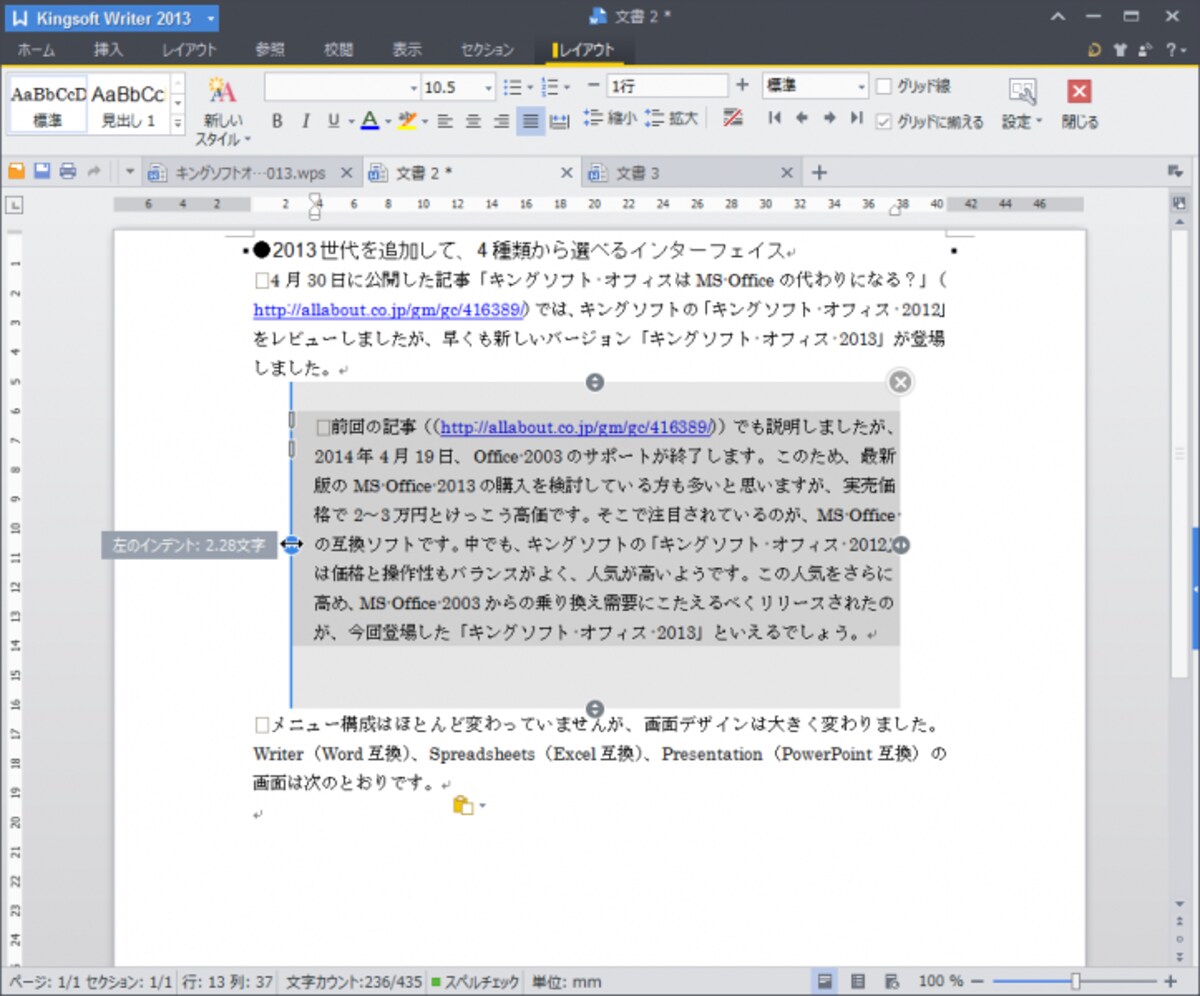This screenshot has width=1200, height=996.
Task: Zoom out with the minus button
Action: 977,981
